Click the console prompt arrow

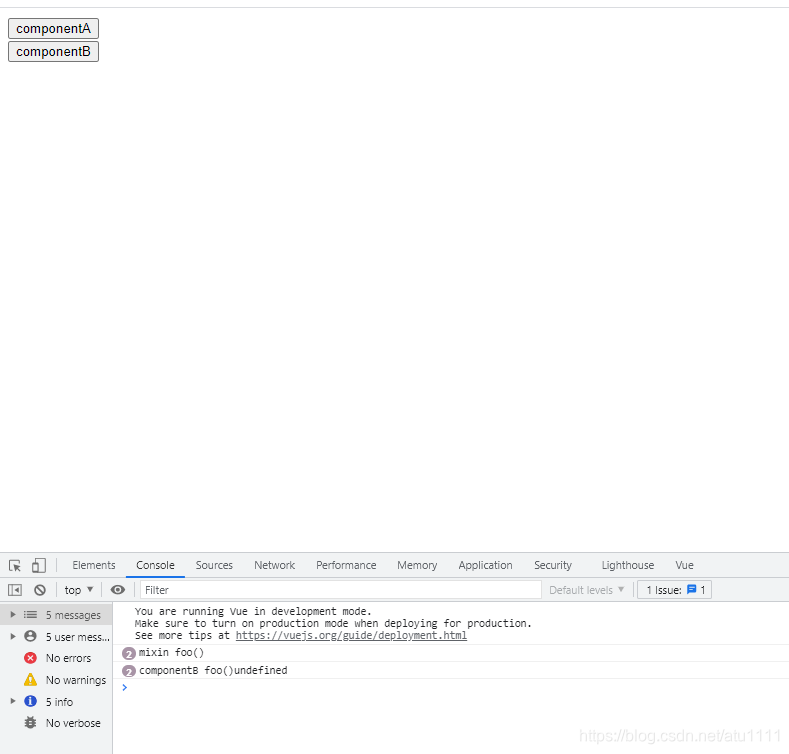(125, 688)
